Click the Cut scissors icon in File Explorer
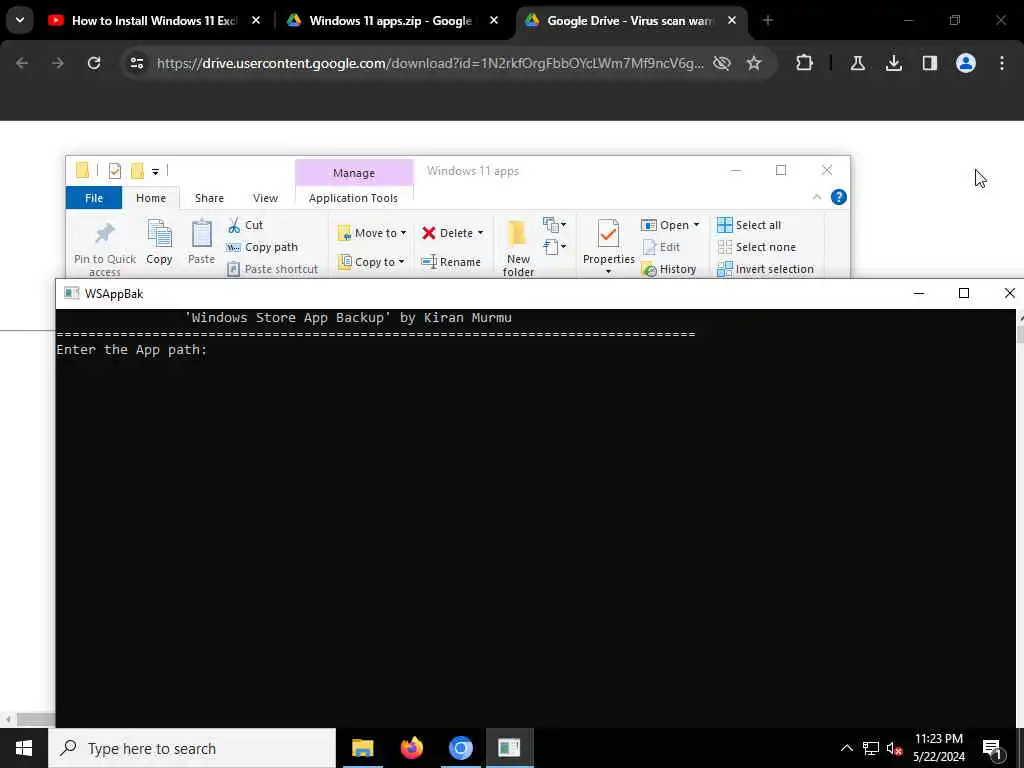Viewport: 1024px width, 768px height. [x=234, y=225]
